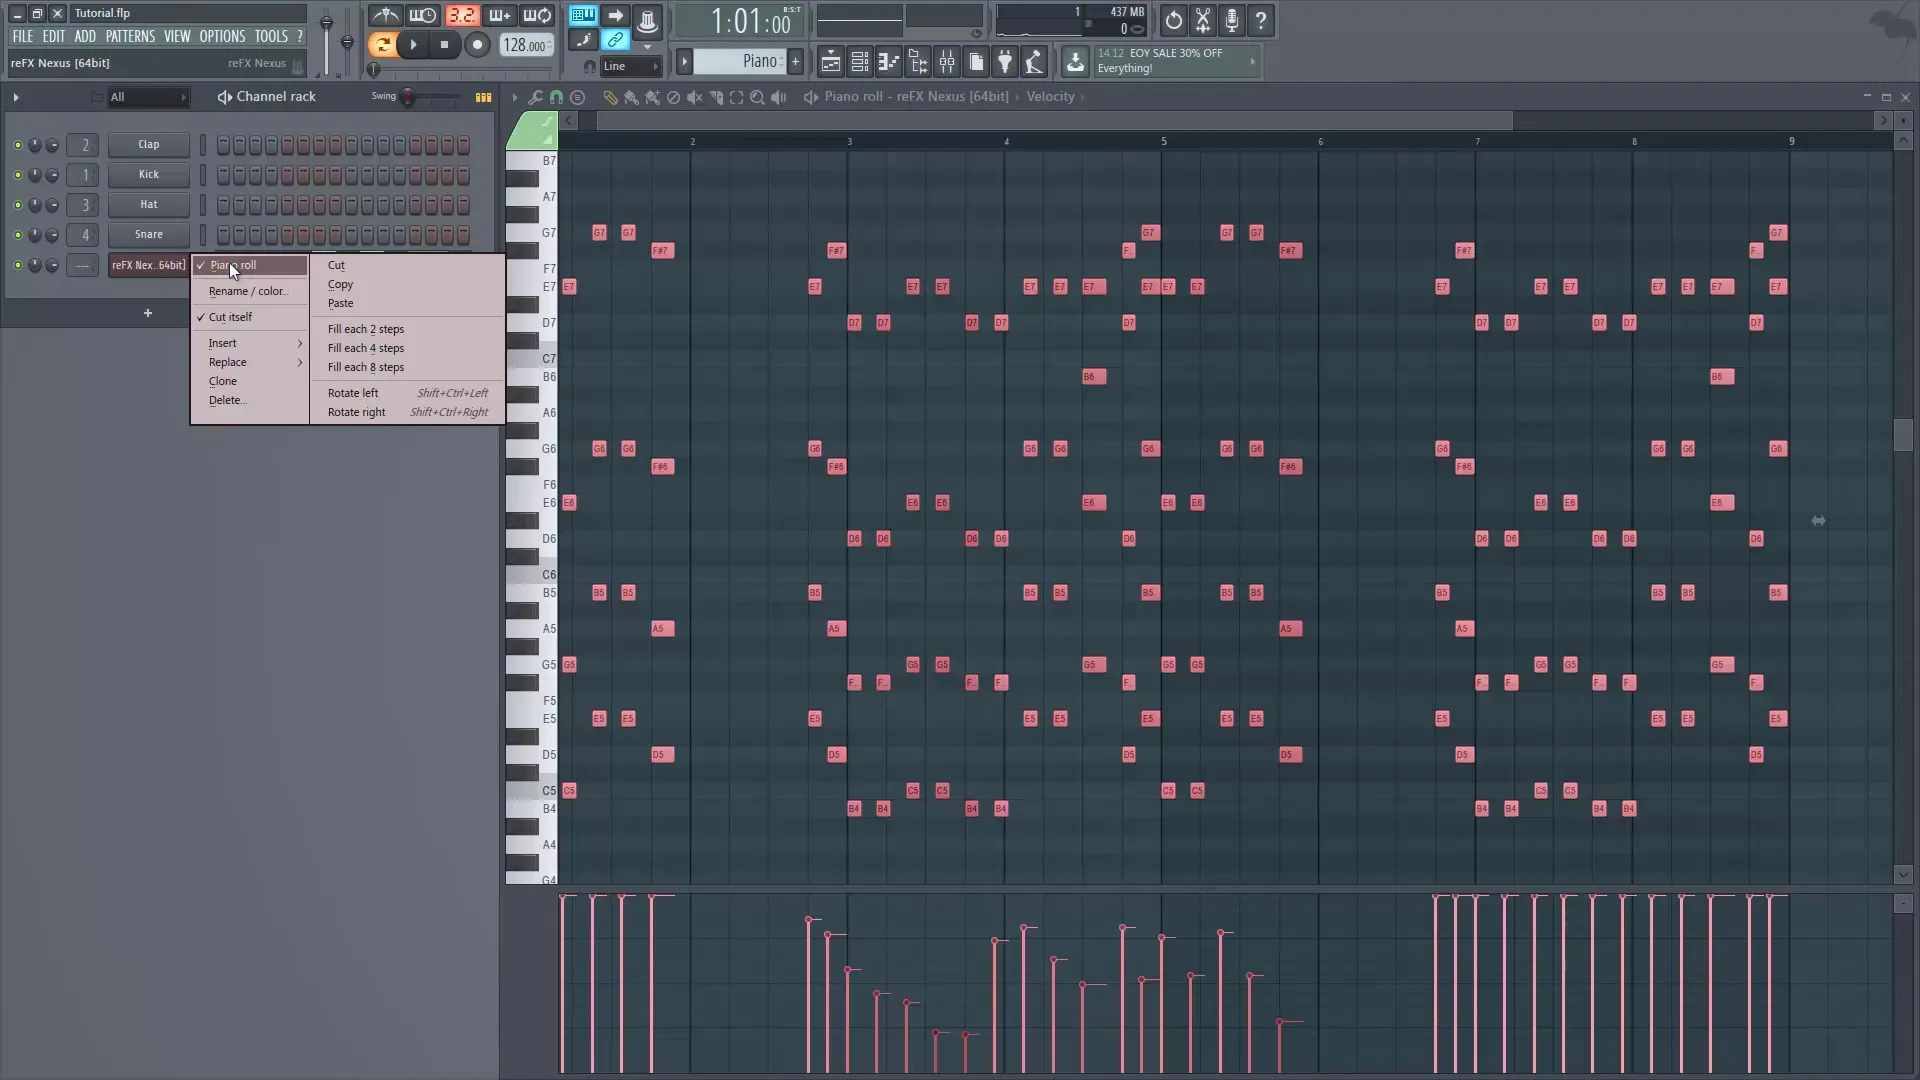The image size is (1920, 1080).
Task: Uncheck Cut itself in the context menu
Action: click(232, 316)
